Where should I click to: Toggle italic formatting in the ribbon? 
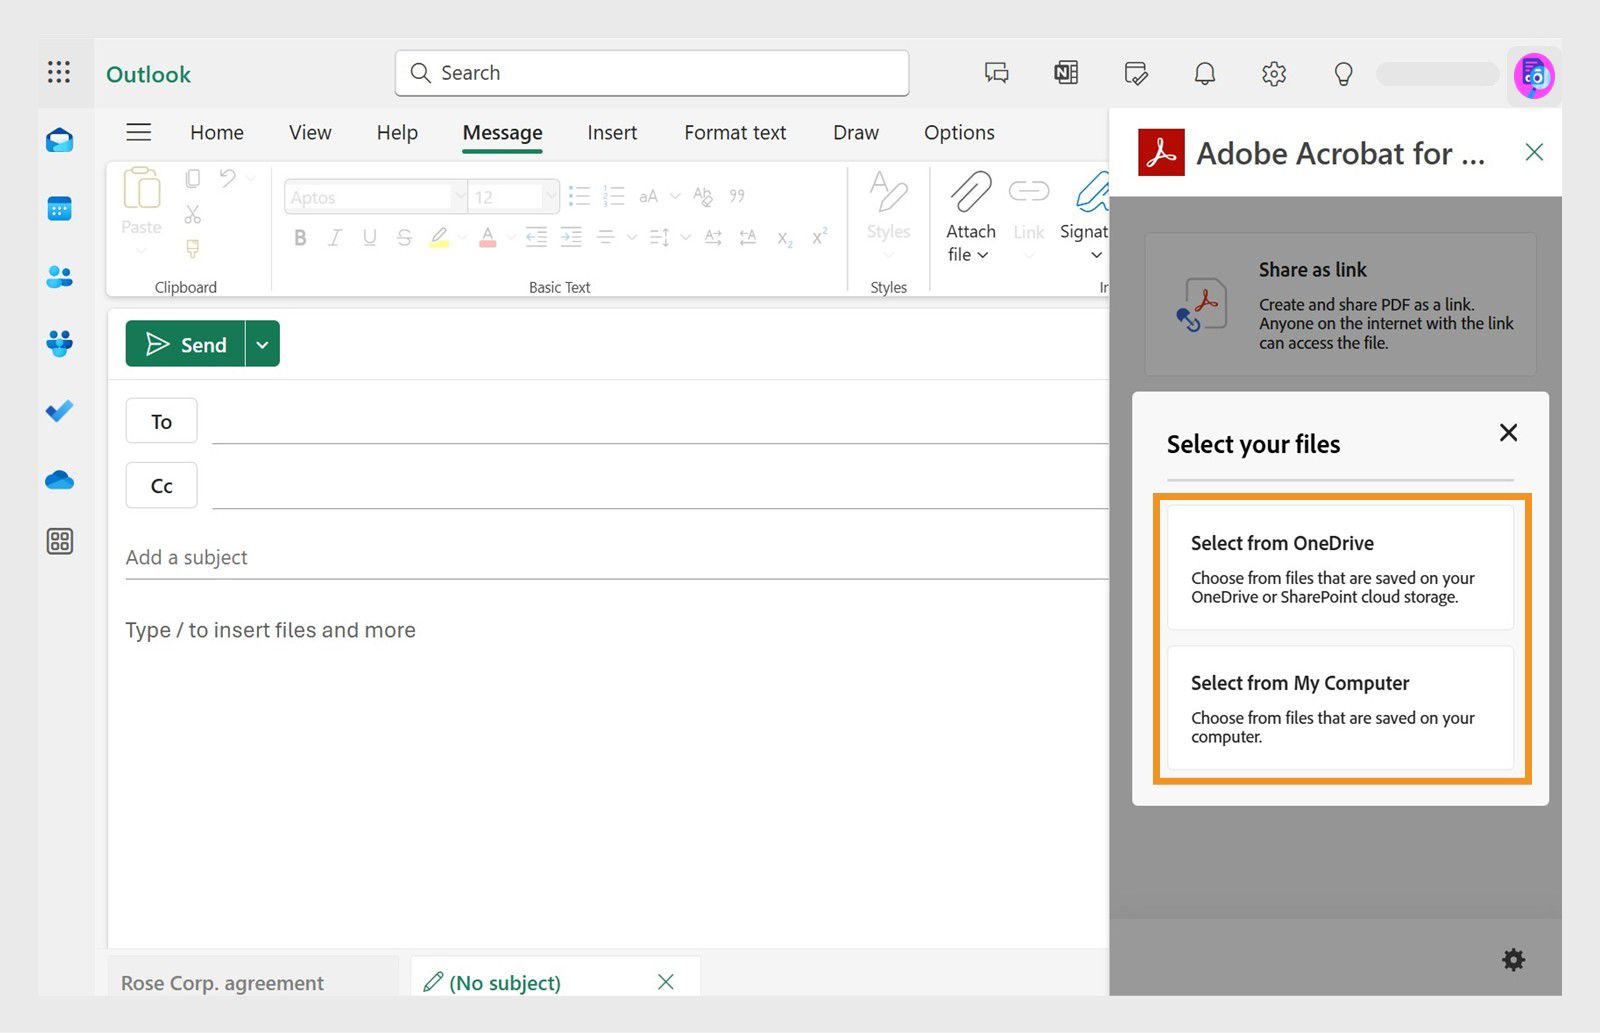(x=334, y=237)
